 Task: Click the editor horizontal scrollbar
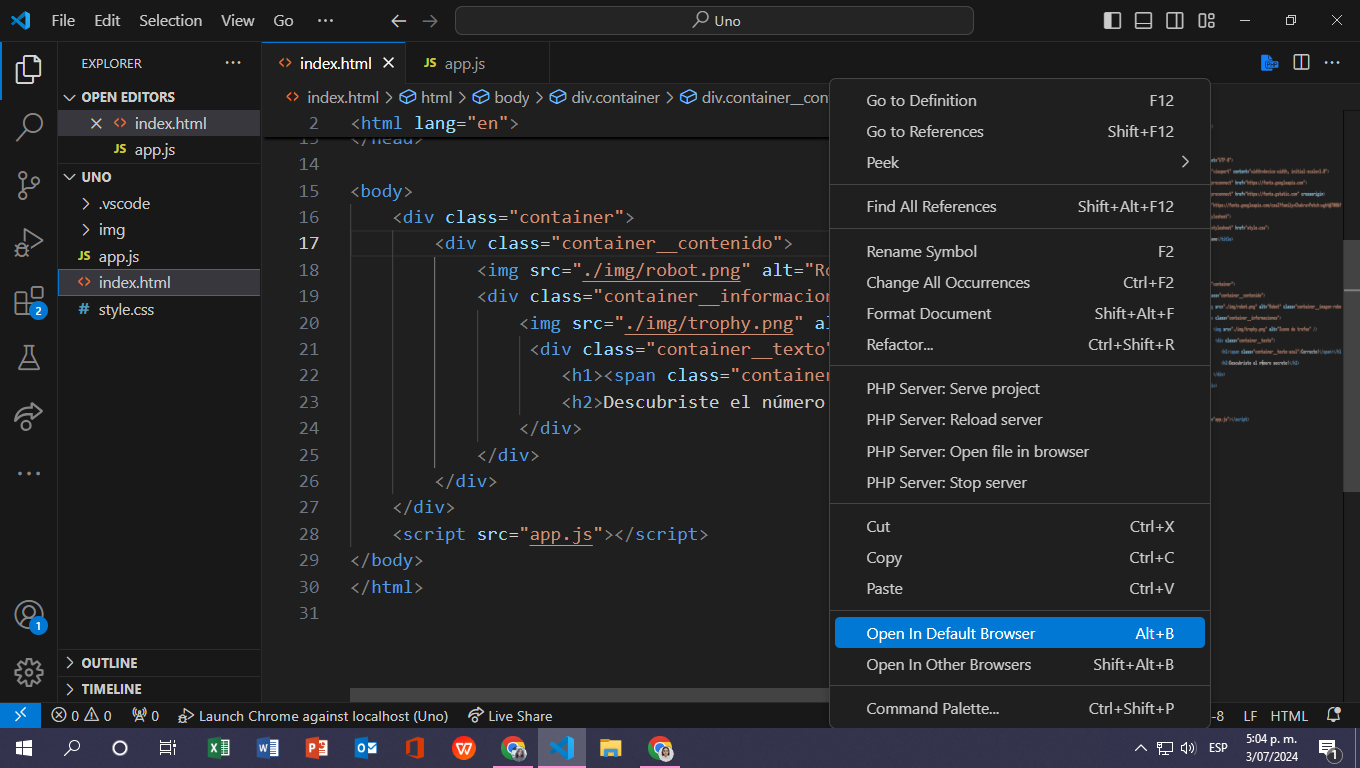[590, 694]
